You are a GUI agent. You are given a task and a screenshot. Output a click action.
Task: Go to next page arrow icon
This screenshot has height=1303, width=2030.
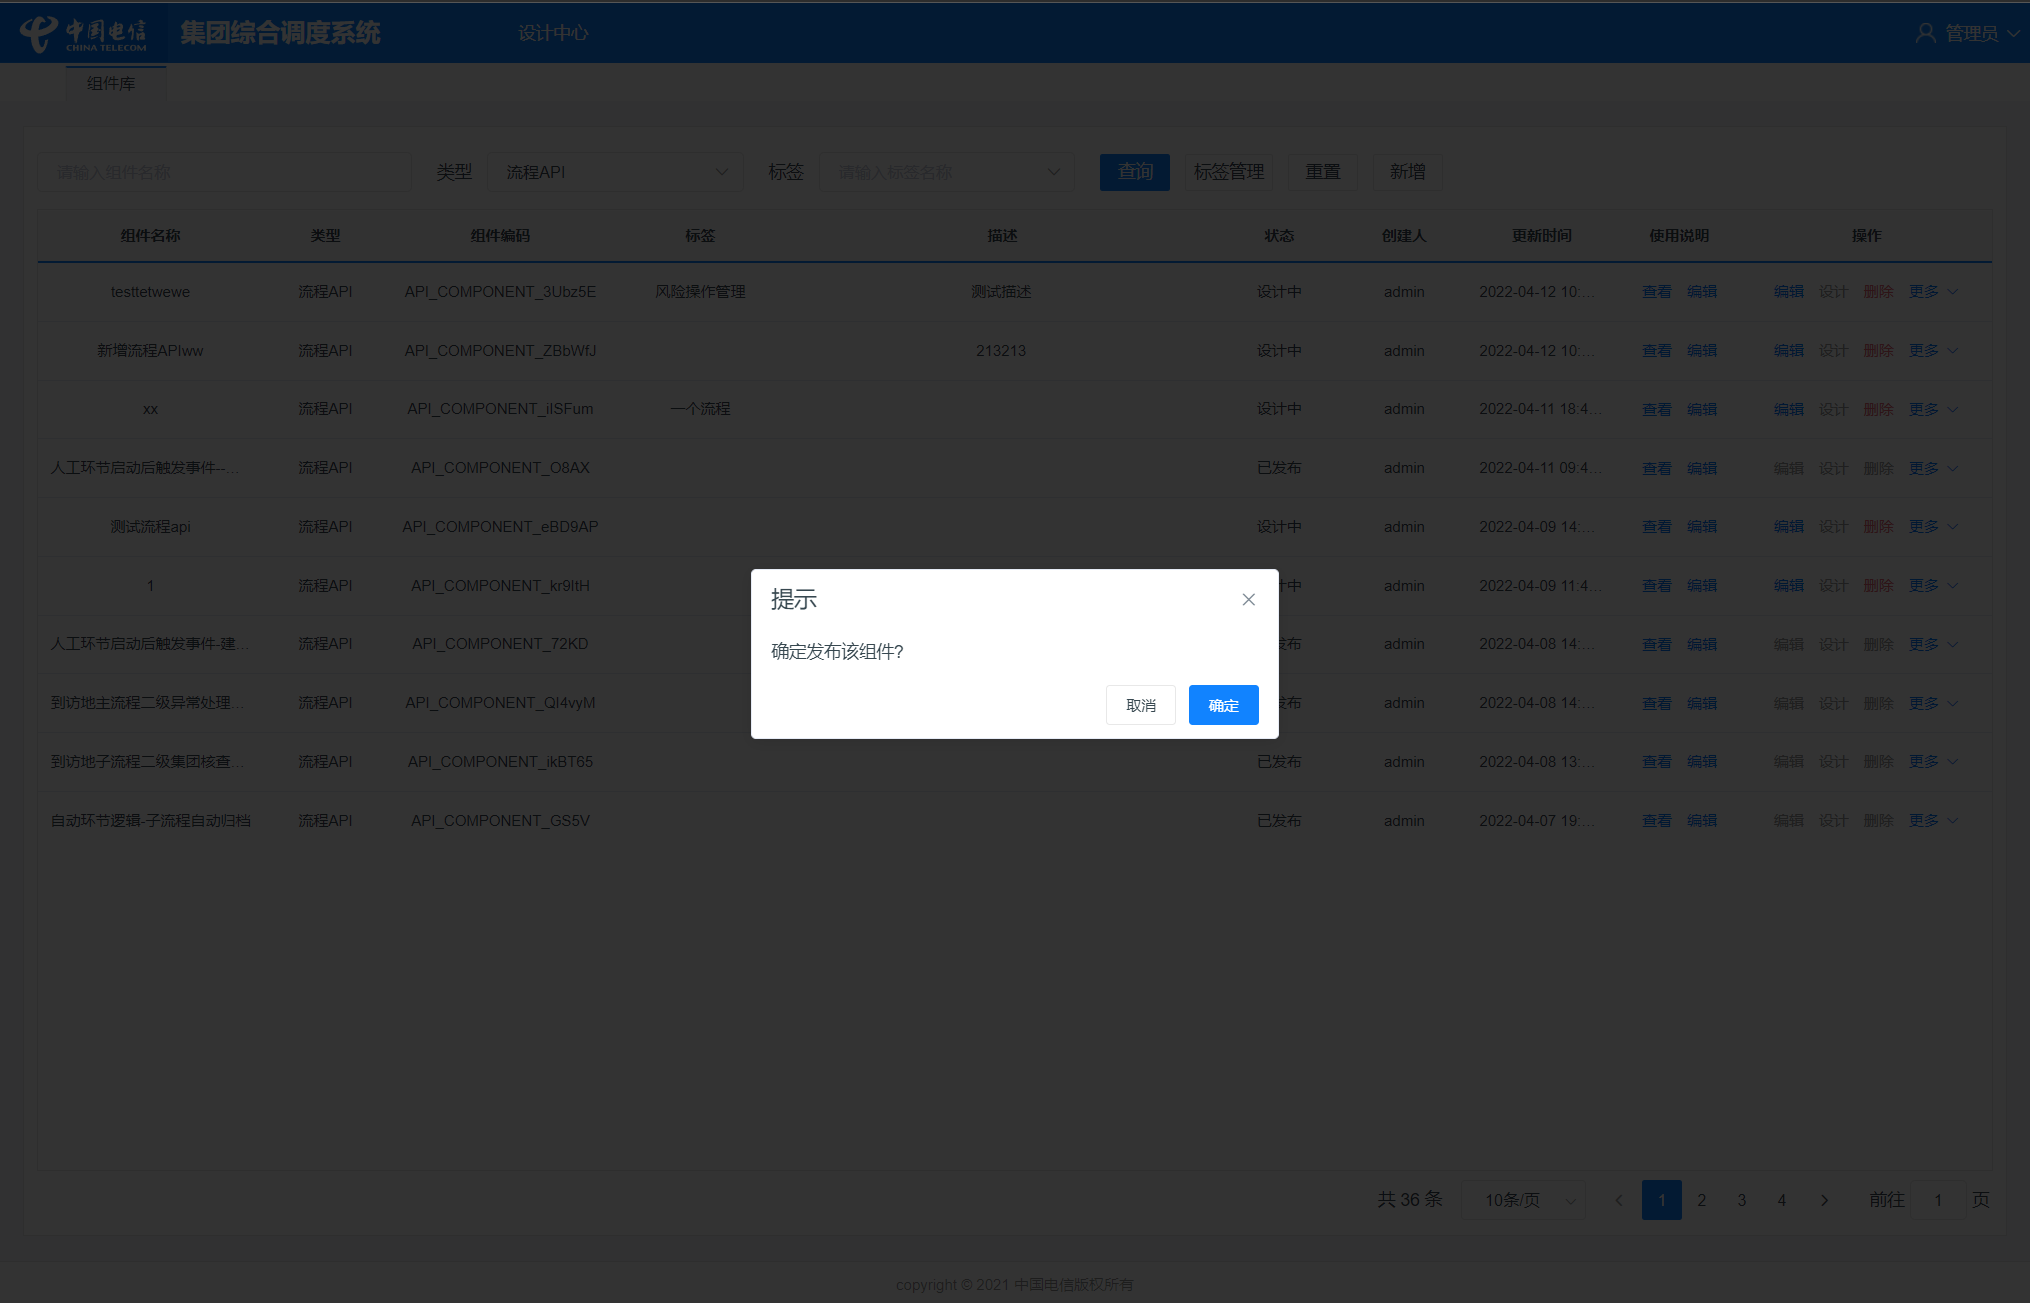(x=1824, y=1200)
